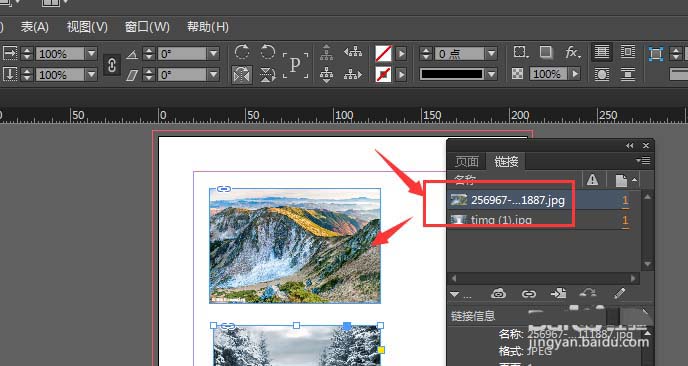Expand the fill swatch arrow menu
The width and height of the screenshot is (688, 366).
(x=401, y=54)
